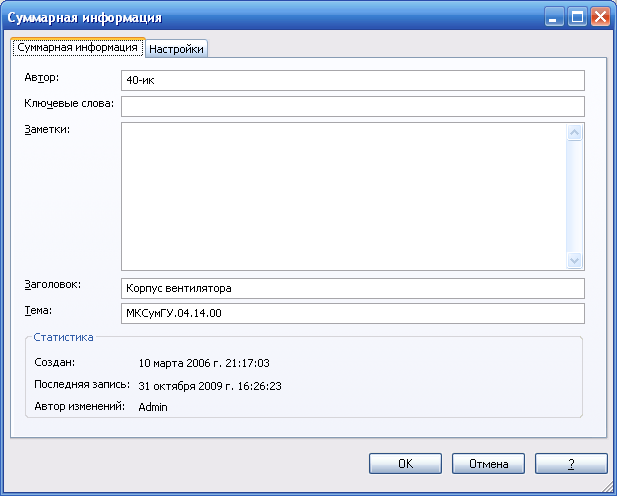The width and height of the screenshot is (617, 496).
Task: Minimize the Суммарная информация window
Action: pyautogui.click(x=554, y=17)
